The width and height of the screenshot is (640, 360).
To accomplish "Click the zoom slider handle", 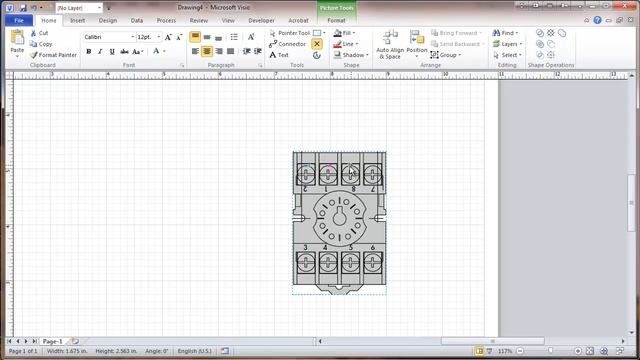I will [x=550, y=351].
